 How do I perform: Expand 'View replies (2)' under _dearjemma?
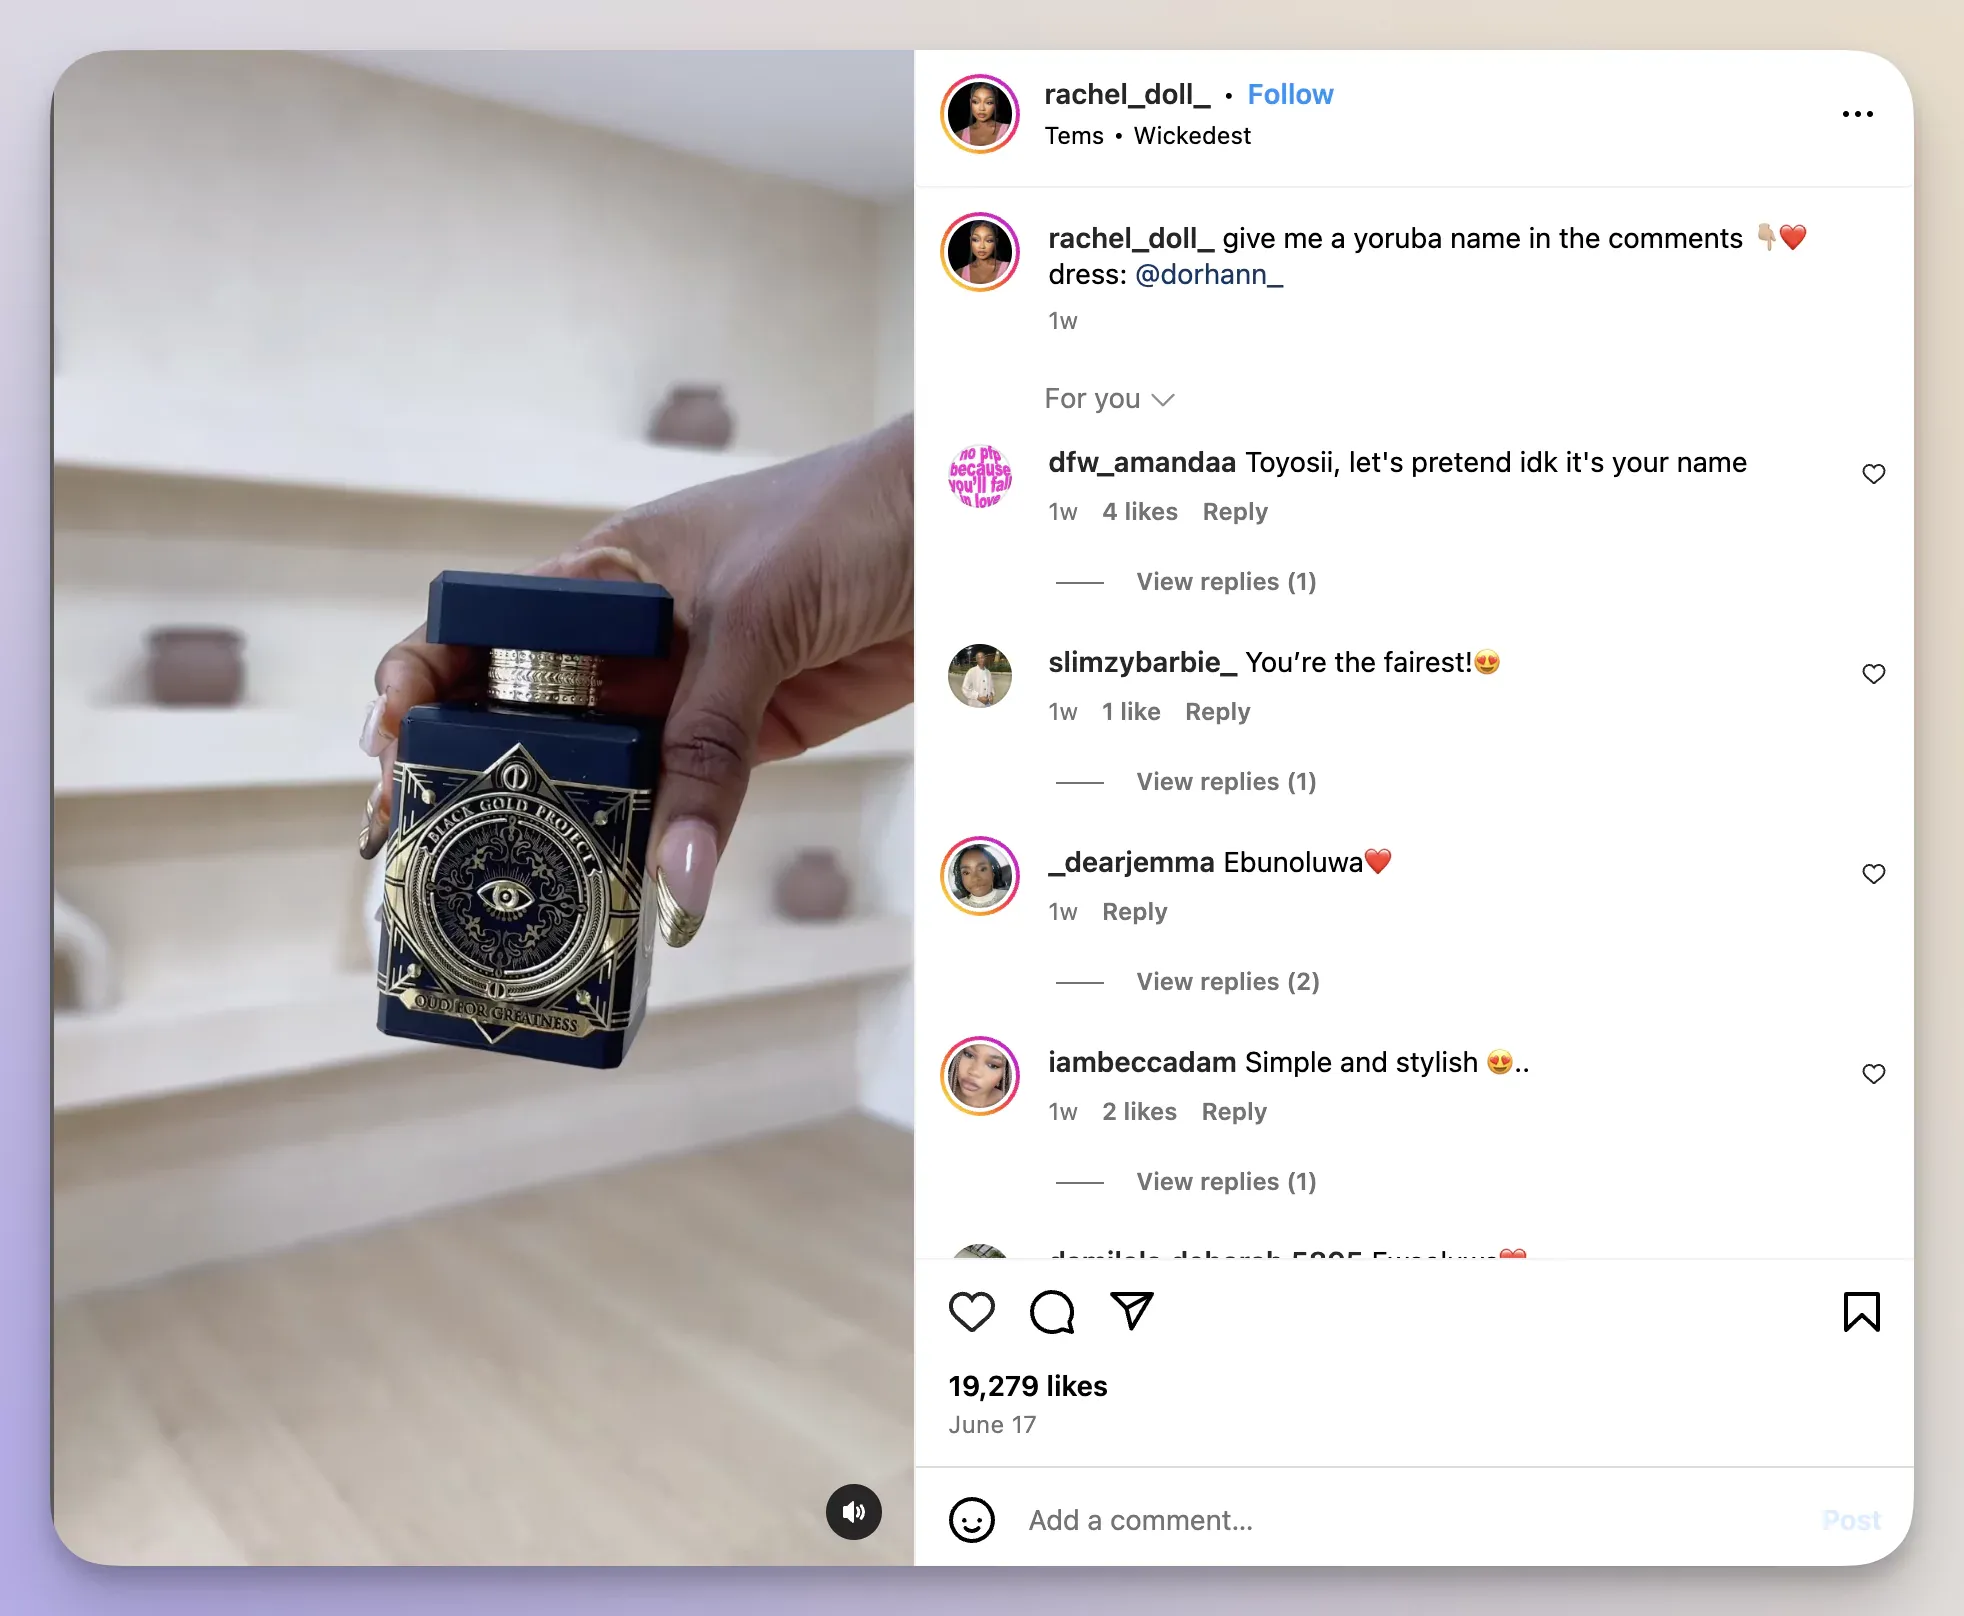(x=1225, y=980)
